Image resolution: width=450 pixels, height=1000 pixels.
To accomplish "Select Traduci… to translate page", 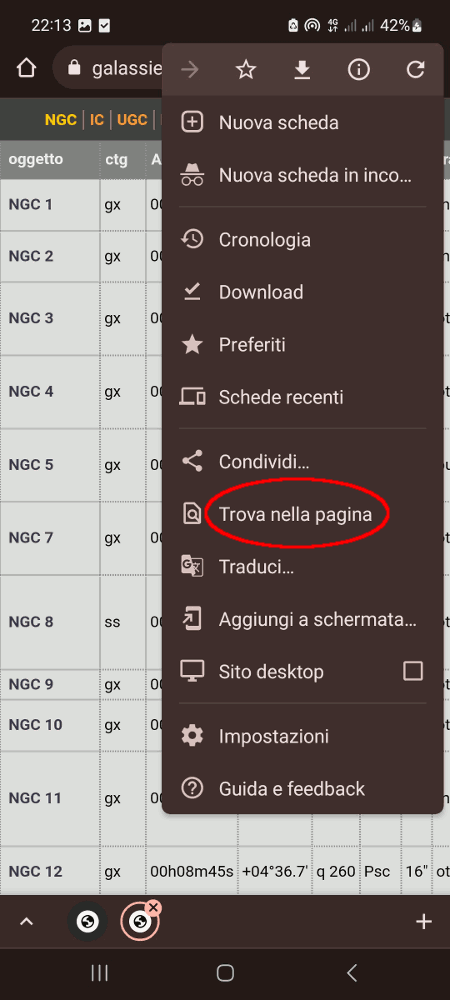I will (303, 566).
